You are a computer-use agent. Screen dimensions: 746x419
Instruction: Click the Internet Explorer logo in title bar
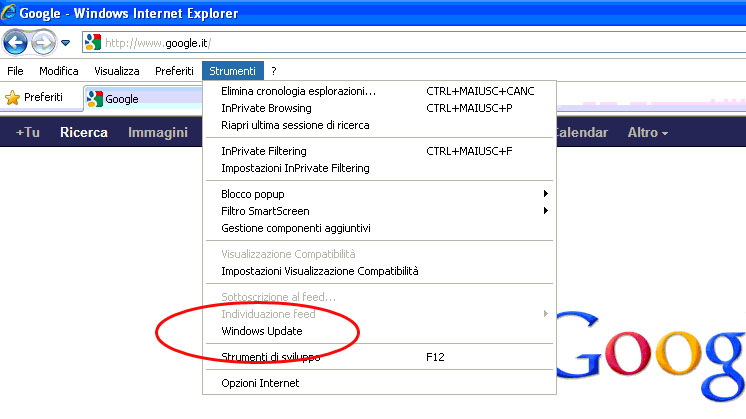[x=8, y=12]
